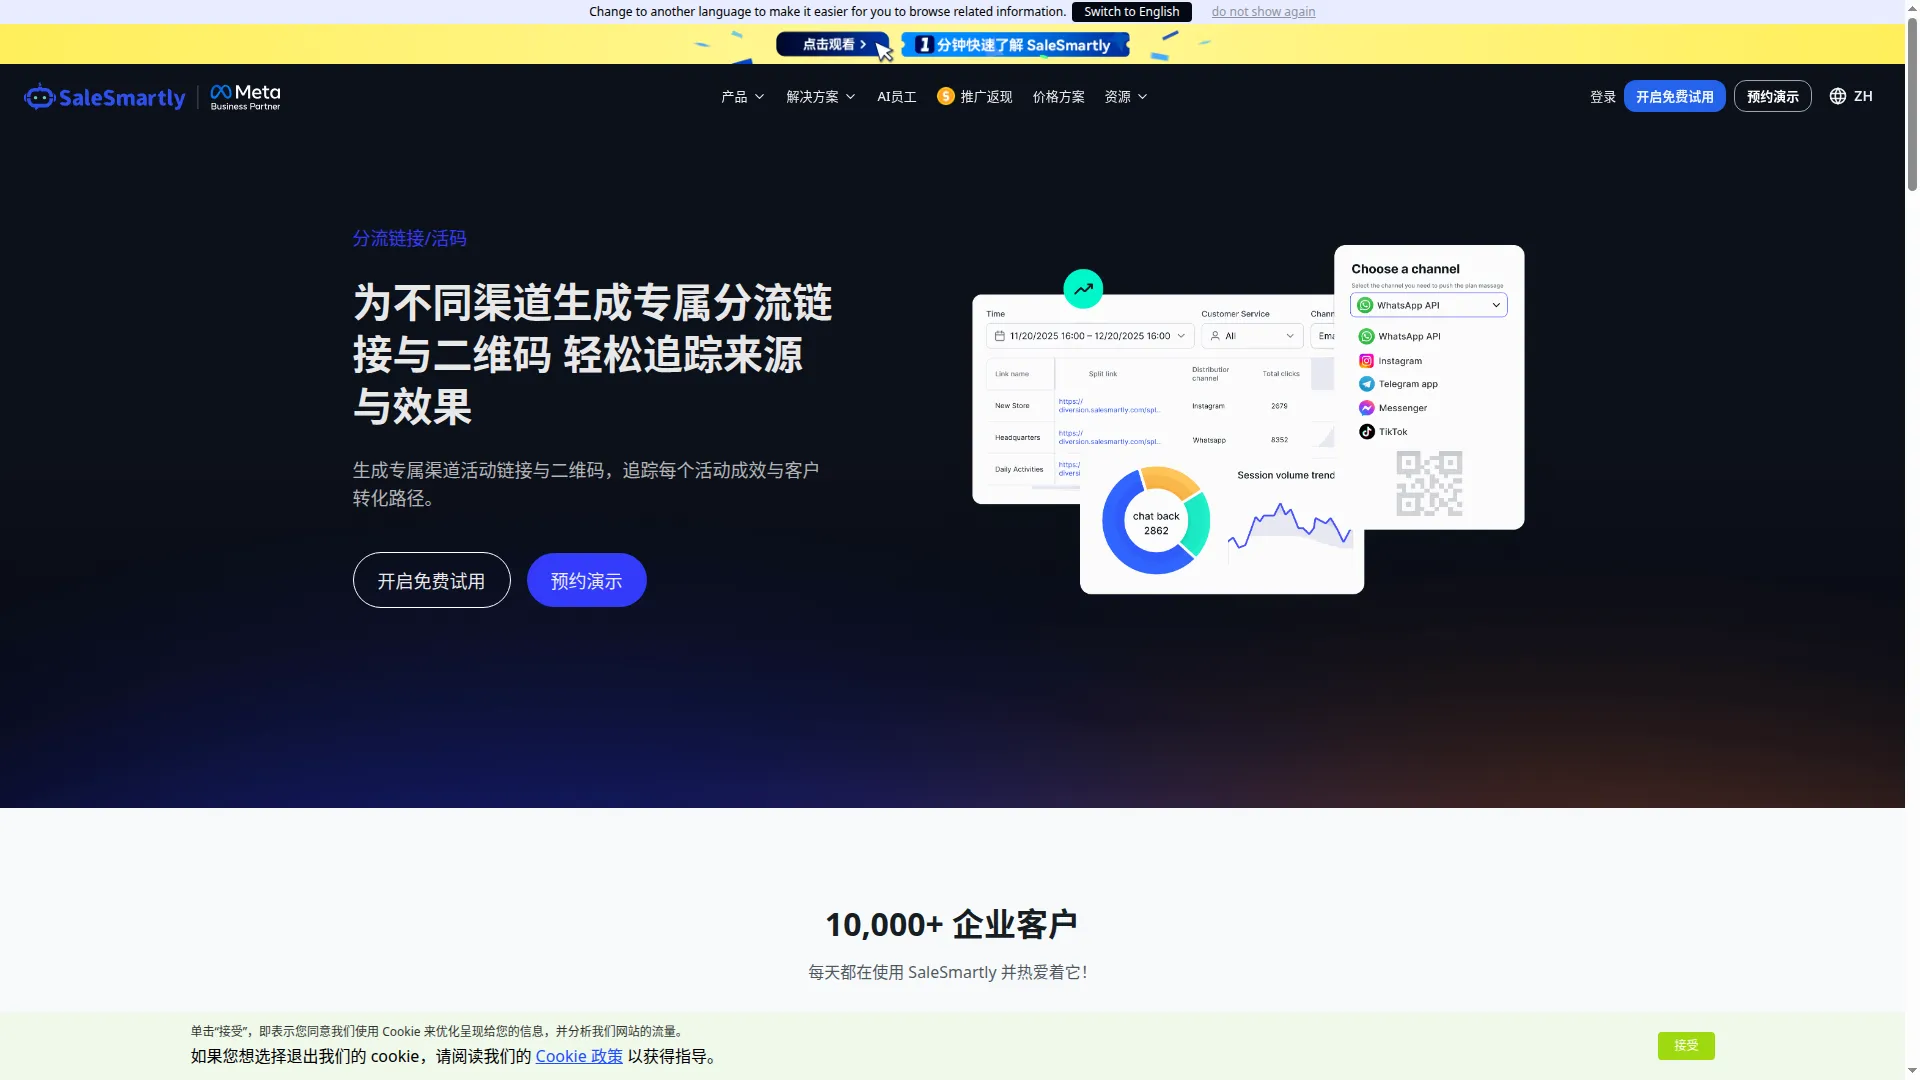1920x1080 pixels.
Task: Click the hero 开启免费试用 button
Action: [x=431, y=580]
